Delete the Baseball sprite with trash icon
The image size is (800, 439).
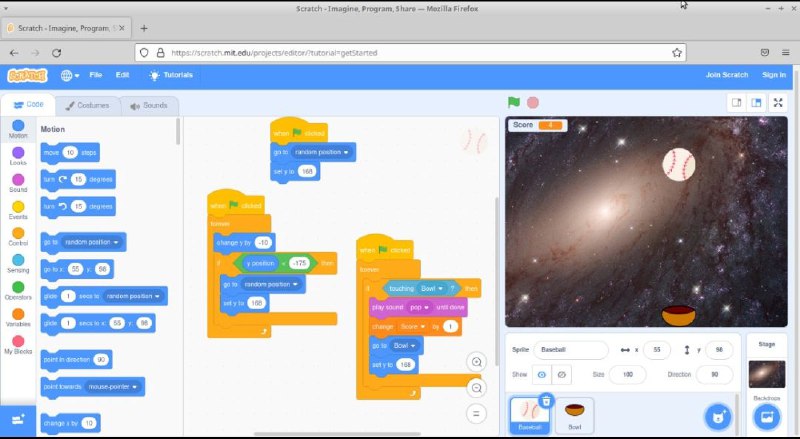546,401
